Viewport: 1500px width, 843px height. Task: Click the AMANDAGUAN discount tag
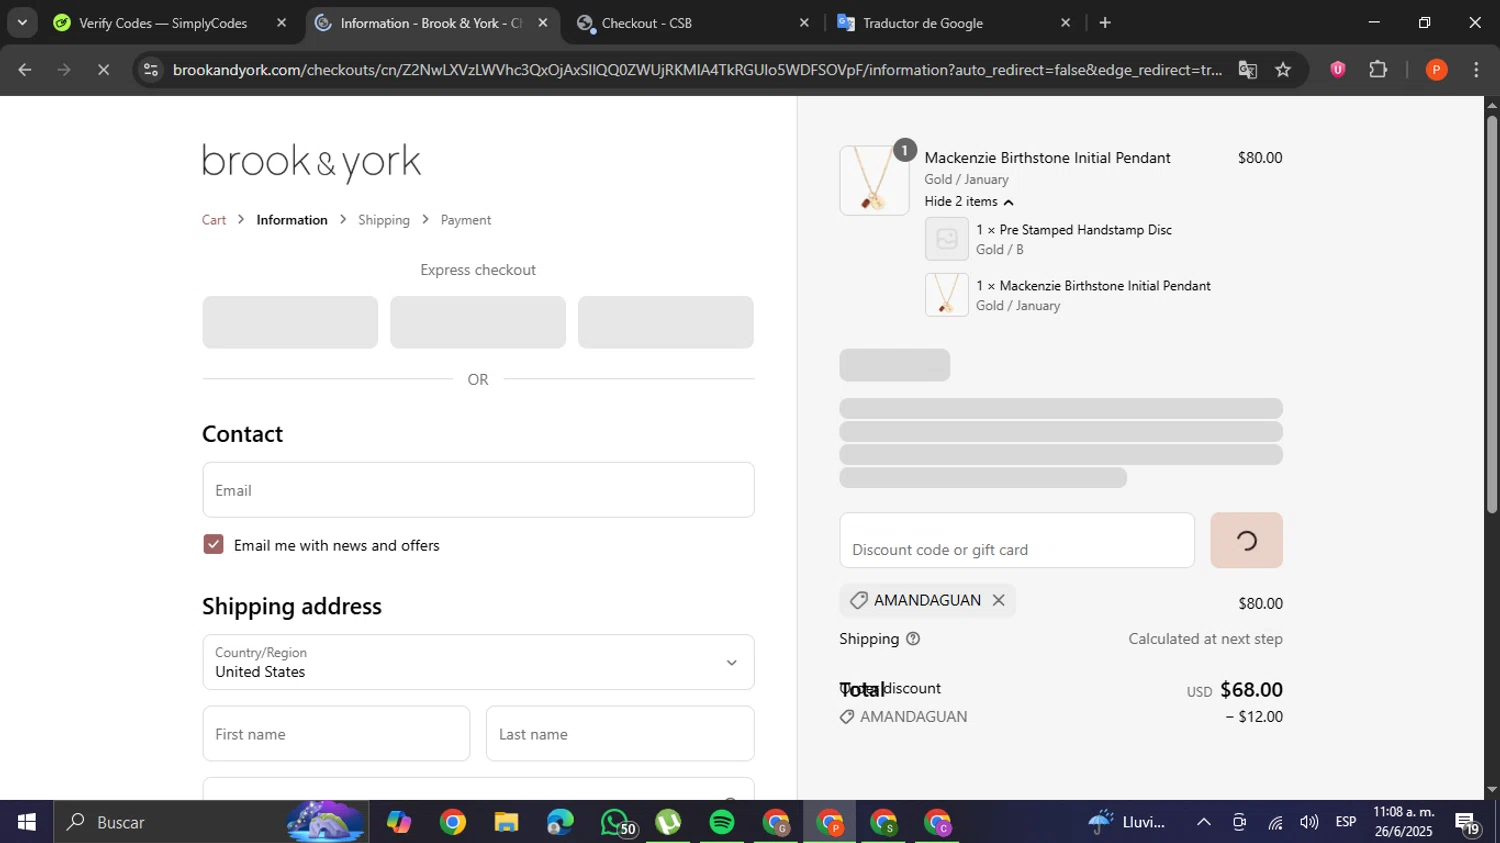(927, 600)
